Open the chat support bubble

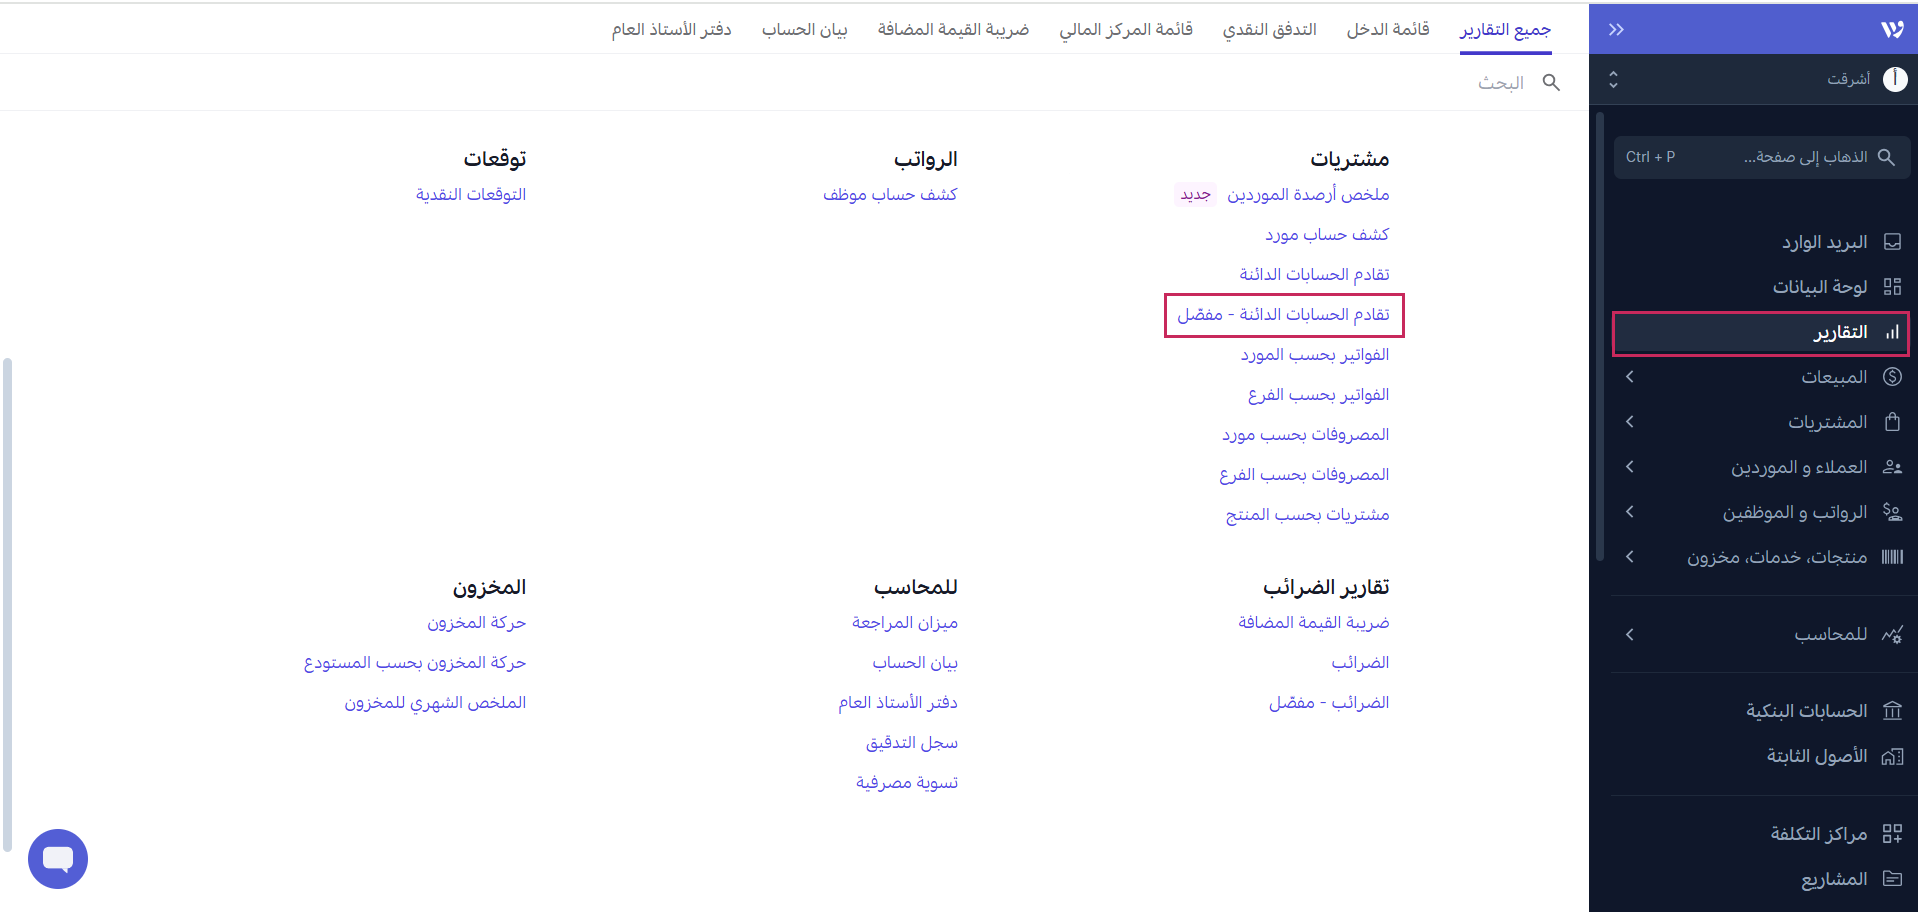58,858
